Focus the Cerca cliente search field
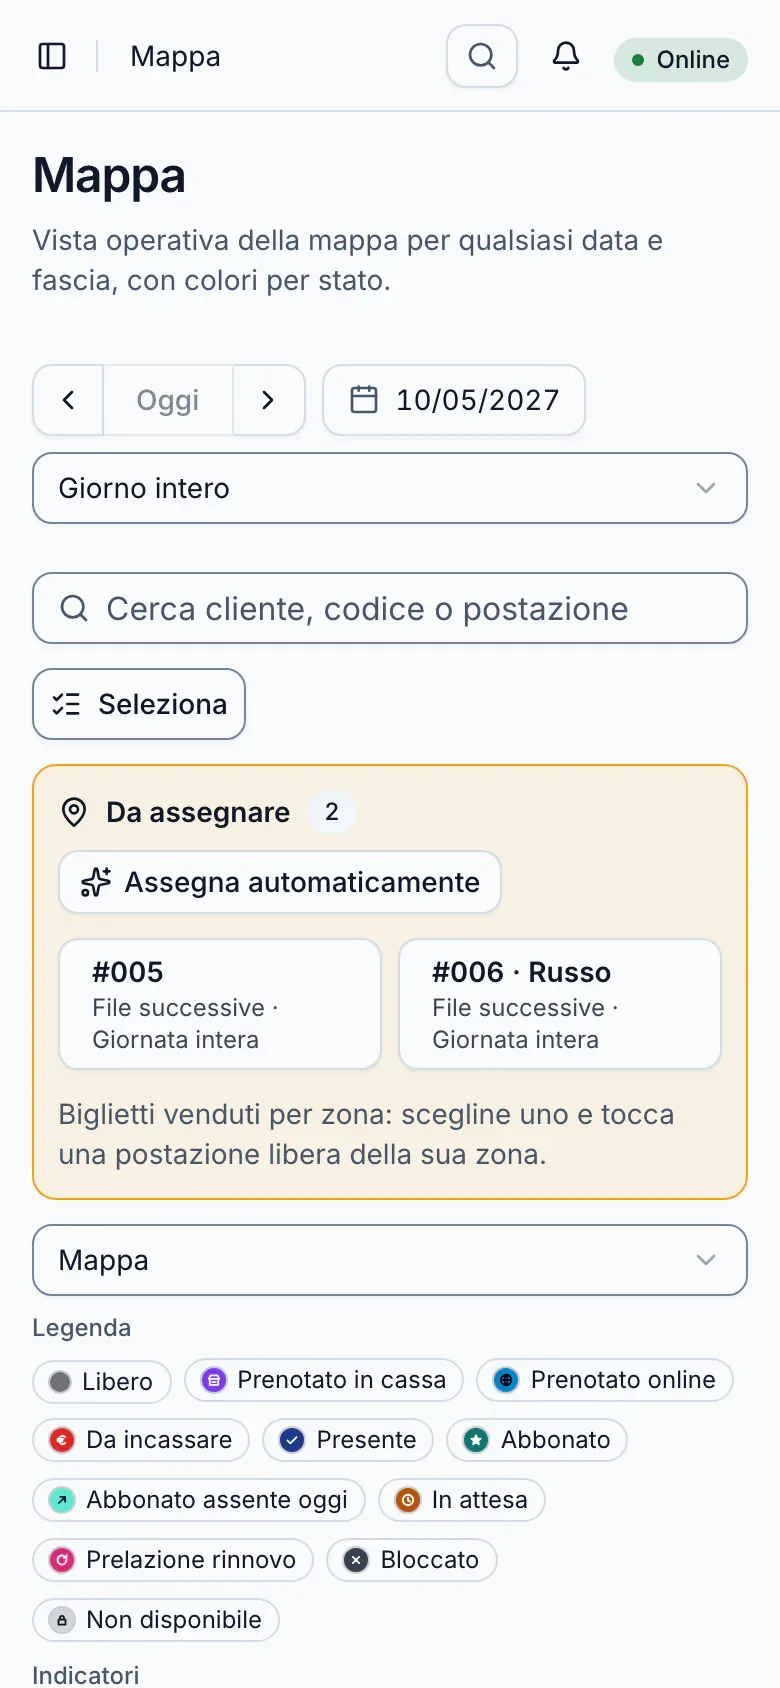This screenshot has width=780, height=1688. tap(390, 608)
